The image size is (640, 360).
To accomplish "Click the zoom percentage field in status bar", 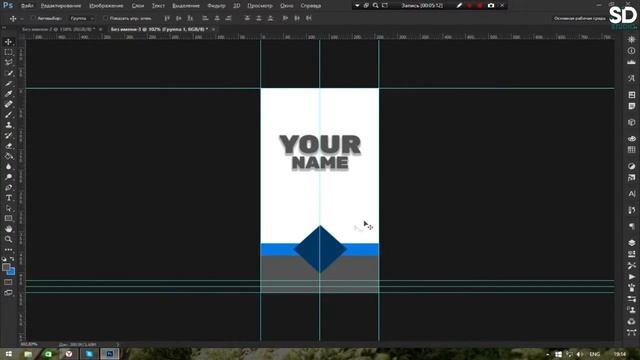I will coord(29,344).
